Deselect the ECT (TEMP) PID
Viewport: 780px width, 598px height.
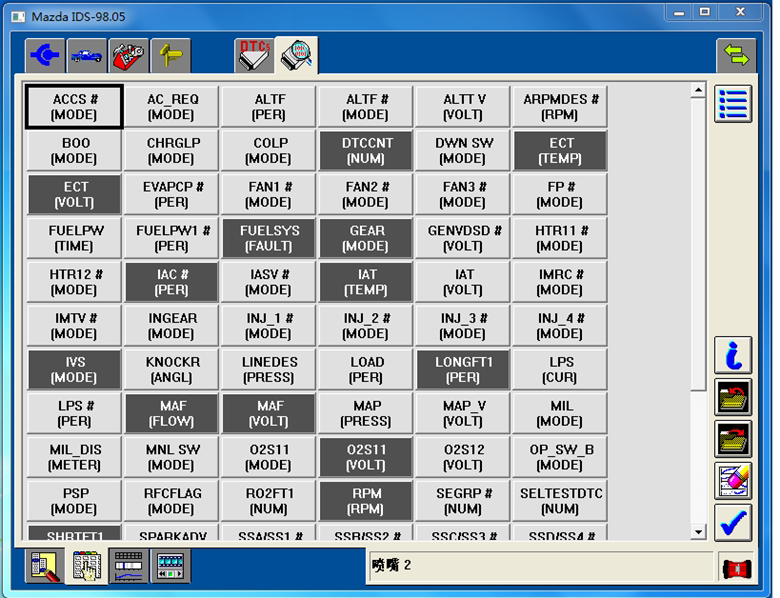[x=560, y=151]
